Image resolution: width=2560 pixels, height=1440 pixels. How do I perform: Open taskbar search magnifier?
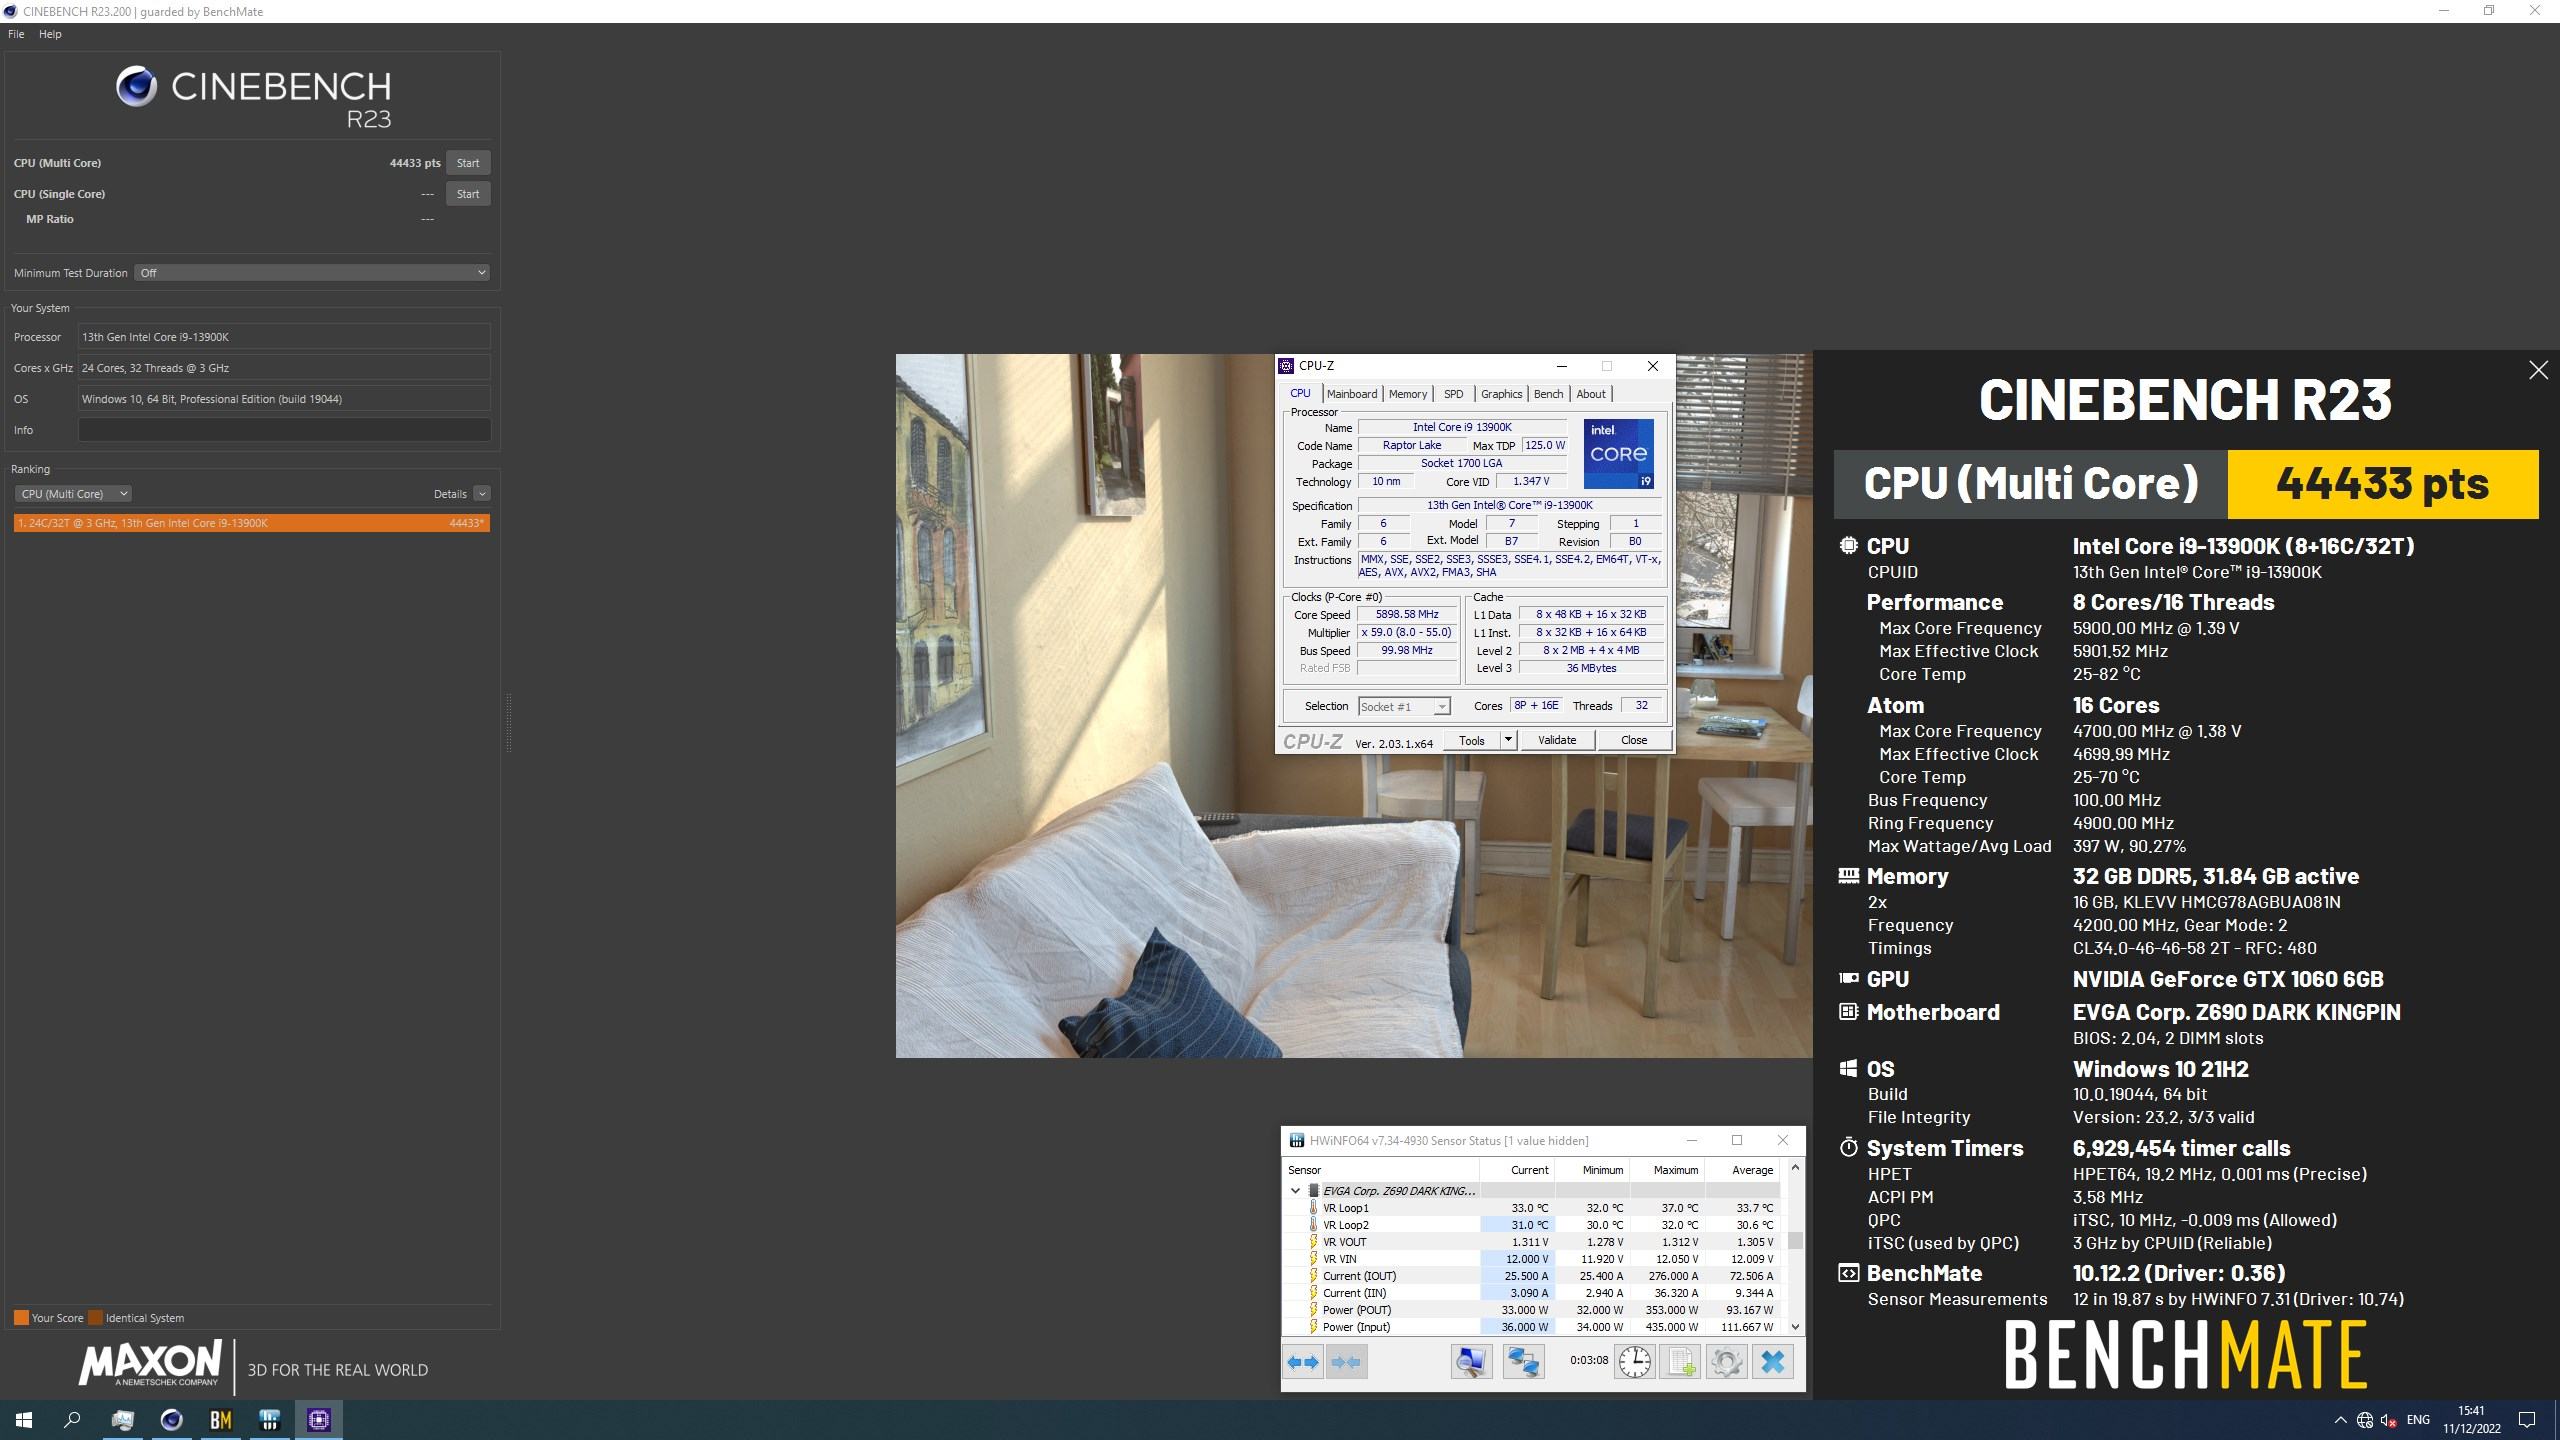point(72,1419)
